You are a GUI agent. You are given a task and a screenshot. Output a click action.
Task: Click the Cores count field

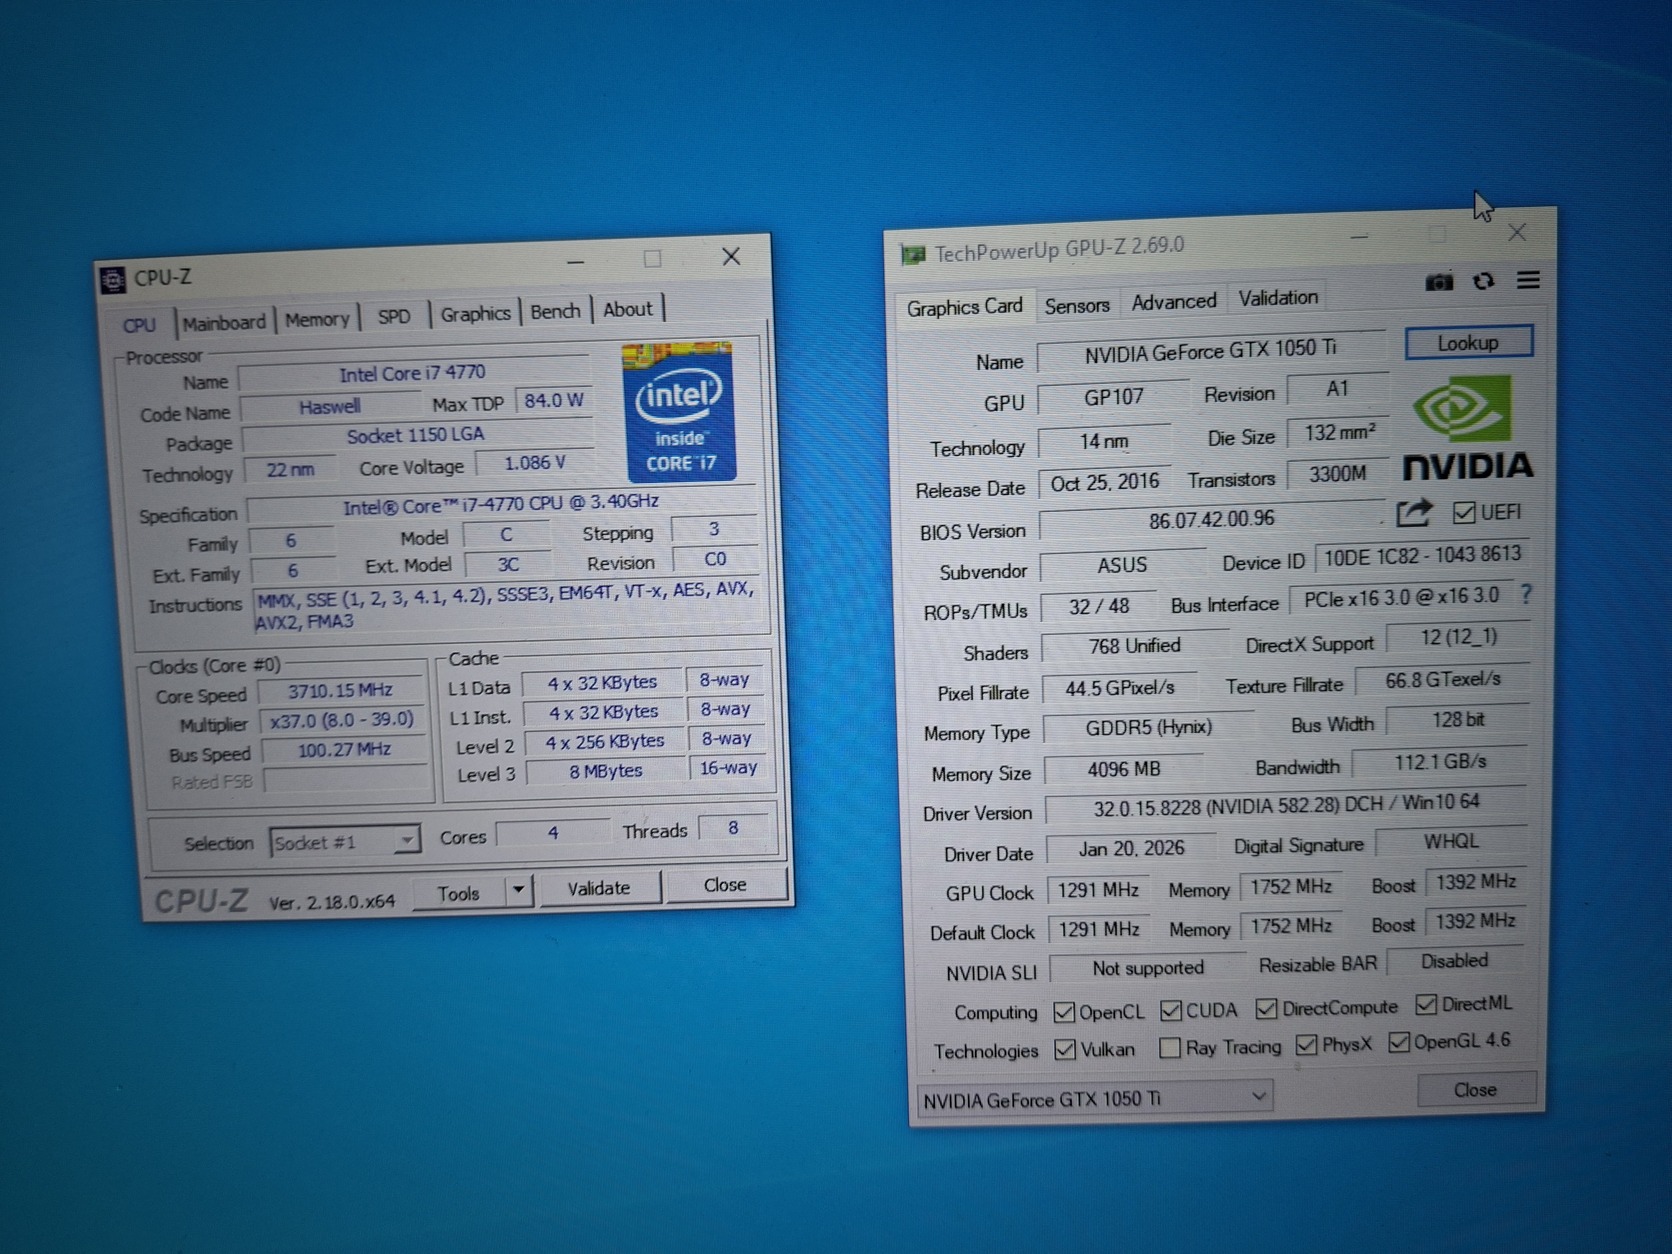pyautogui.click(x=553, y=833)
